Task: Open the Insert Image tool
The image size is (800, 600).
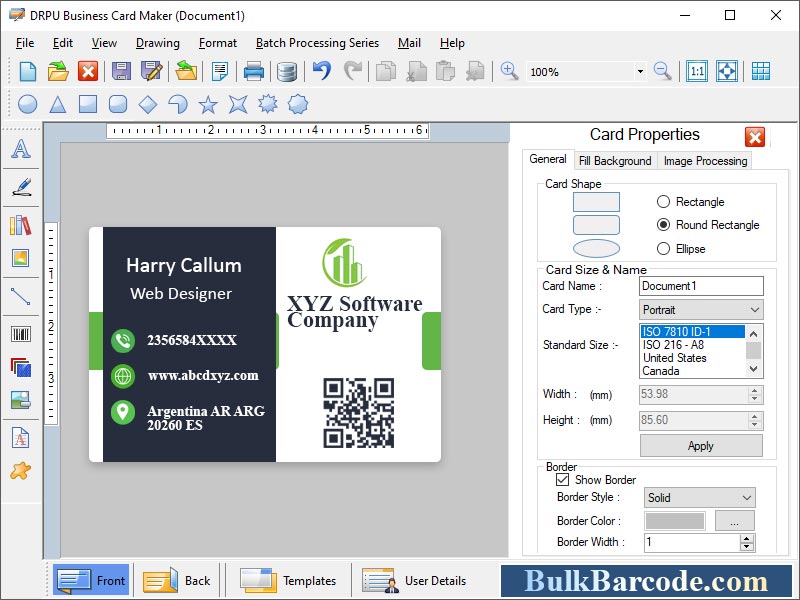Action: coord(22,258)
